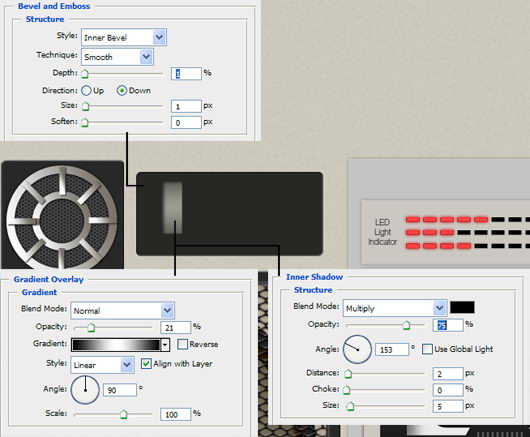Click the Soften px input field
This screenshot has width=530, height=437.
(x=186, y=122)
